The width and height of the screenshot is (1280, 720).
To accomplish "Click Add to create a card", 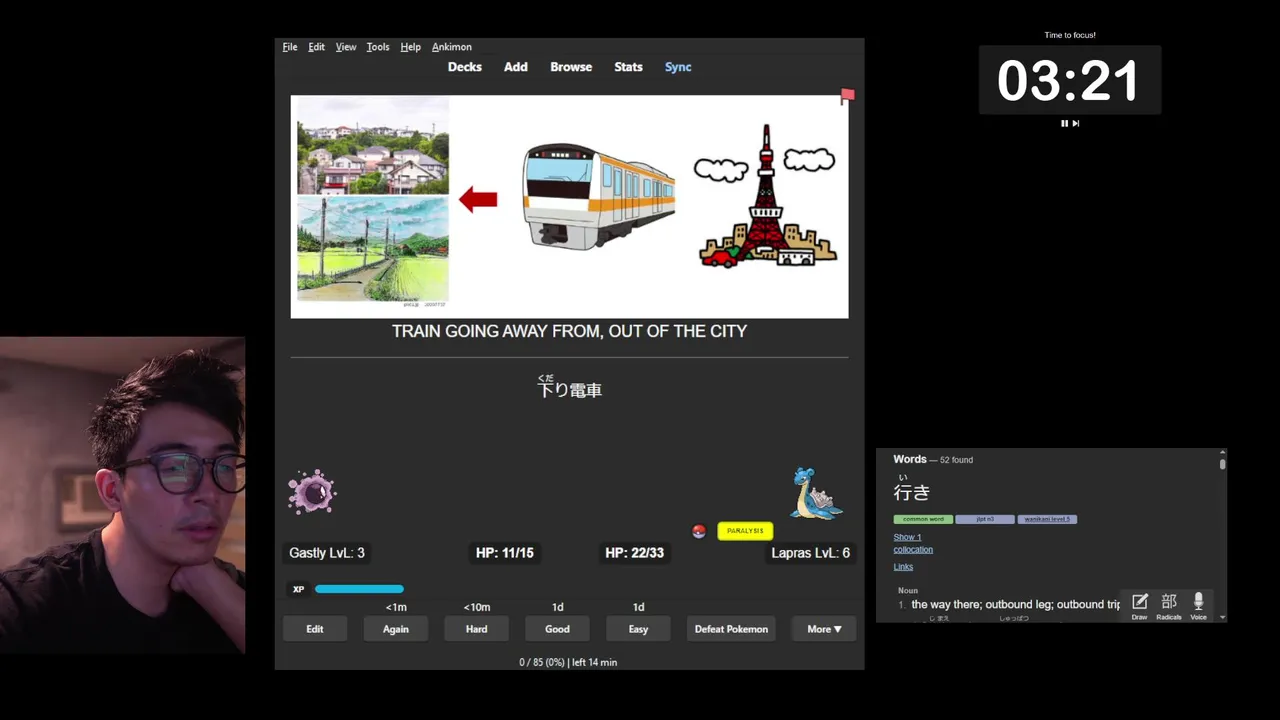I will point(516,67).
